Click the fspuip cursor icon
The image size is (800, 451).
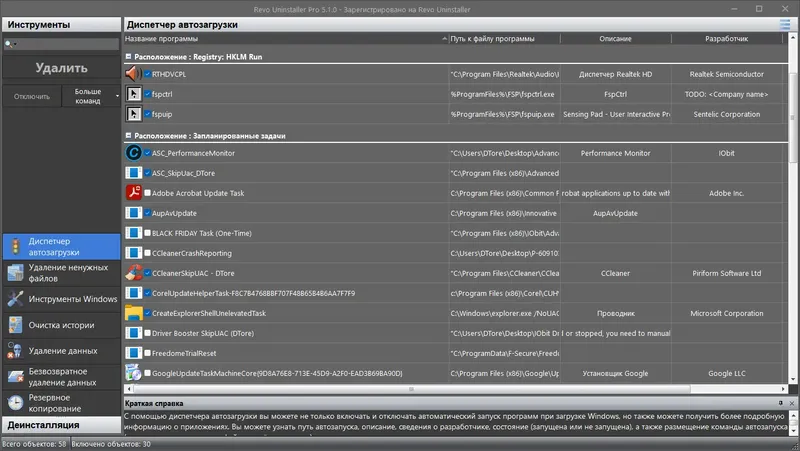[x=133, y=114]
